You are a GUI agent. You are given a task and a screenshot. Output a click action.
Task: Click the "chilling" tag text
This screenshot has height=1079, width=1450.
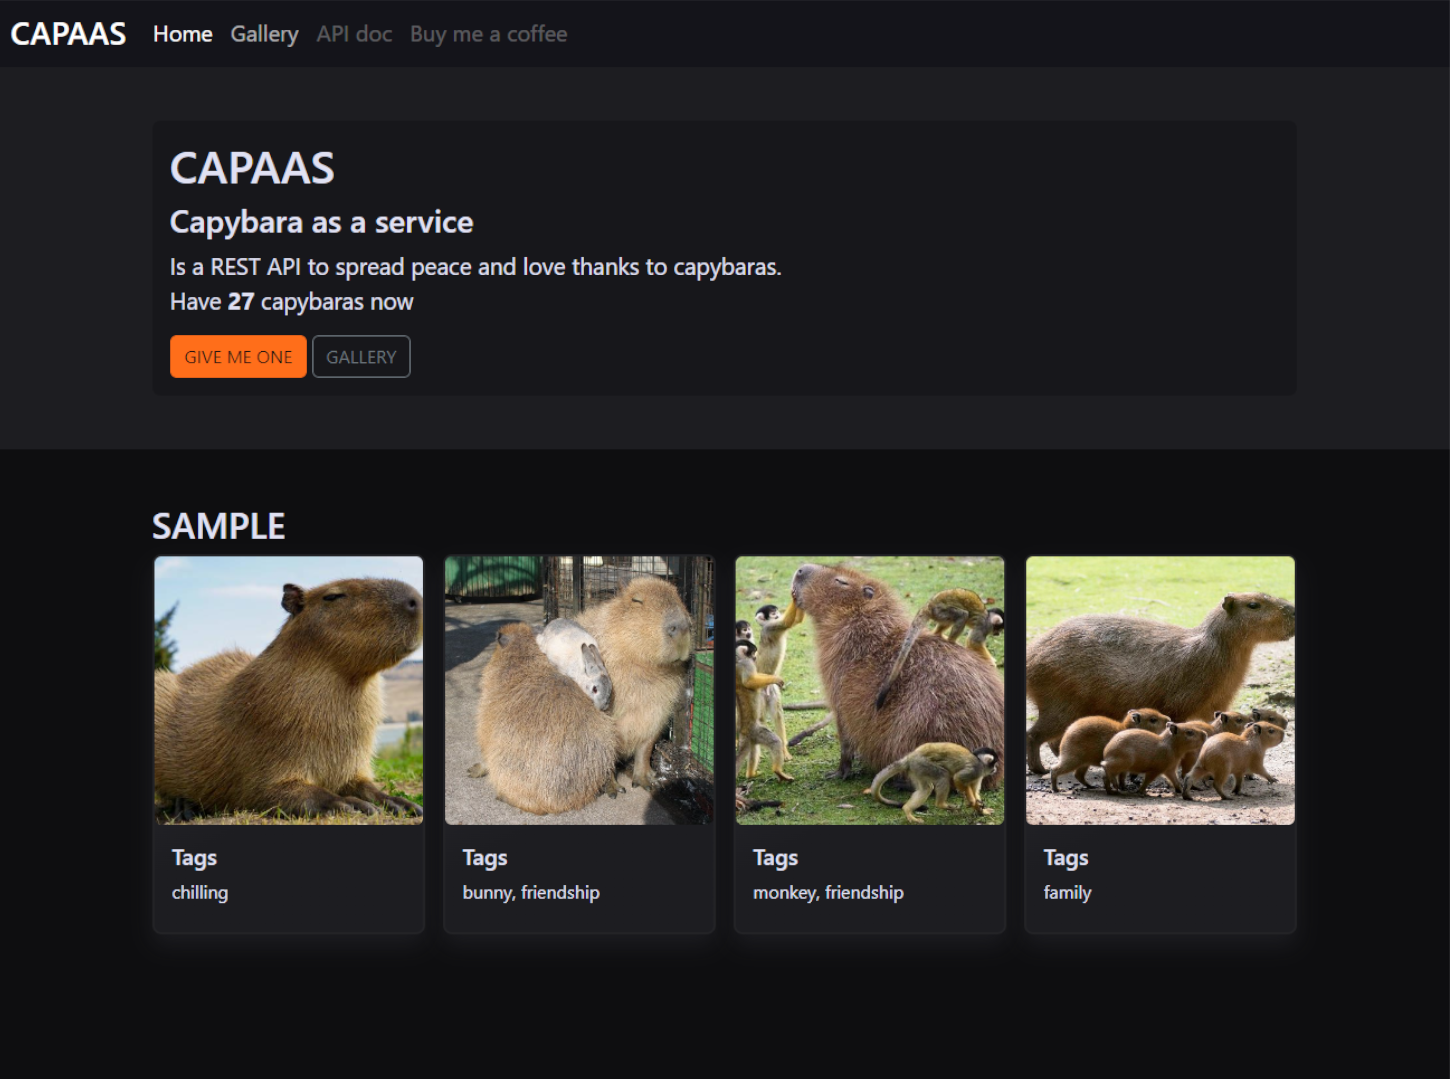pos(200,892)
